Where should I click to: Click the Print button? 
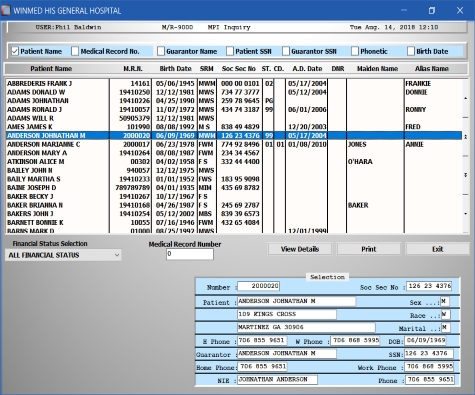[369, 249]
